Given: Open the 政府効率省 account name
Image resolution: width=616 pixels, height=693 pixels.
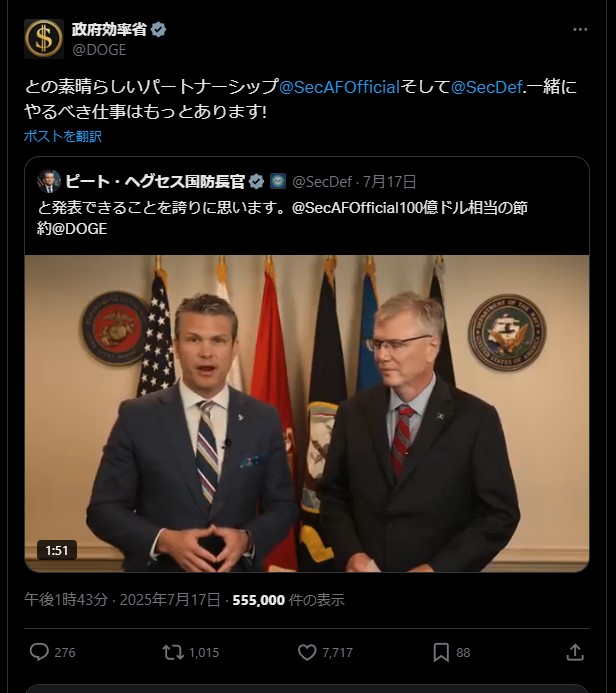Looking at the screenshot, I should coord(109,30).
